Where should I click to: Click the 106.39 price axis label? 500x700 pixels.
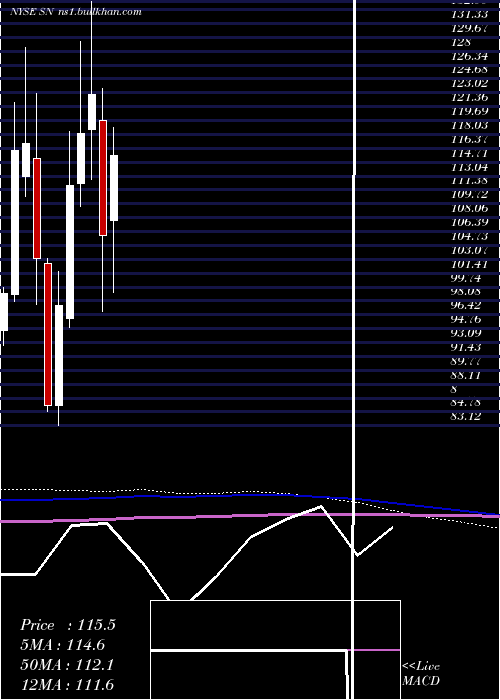(470, 222)
